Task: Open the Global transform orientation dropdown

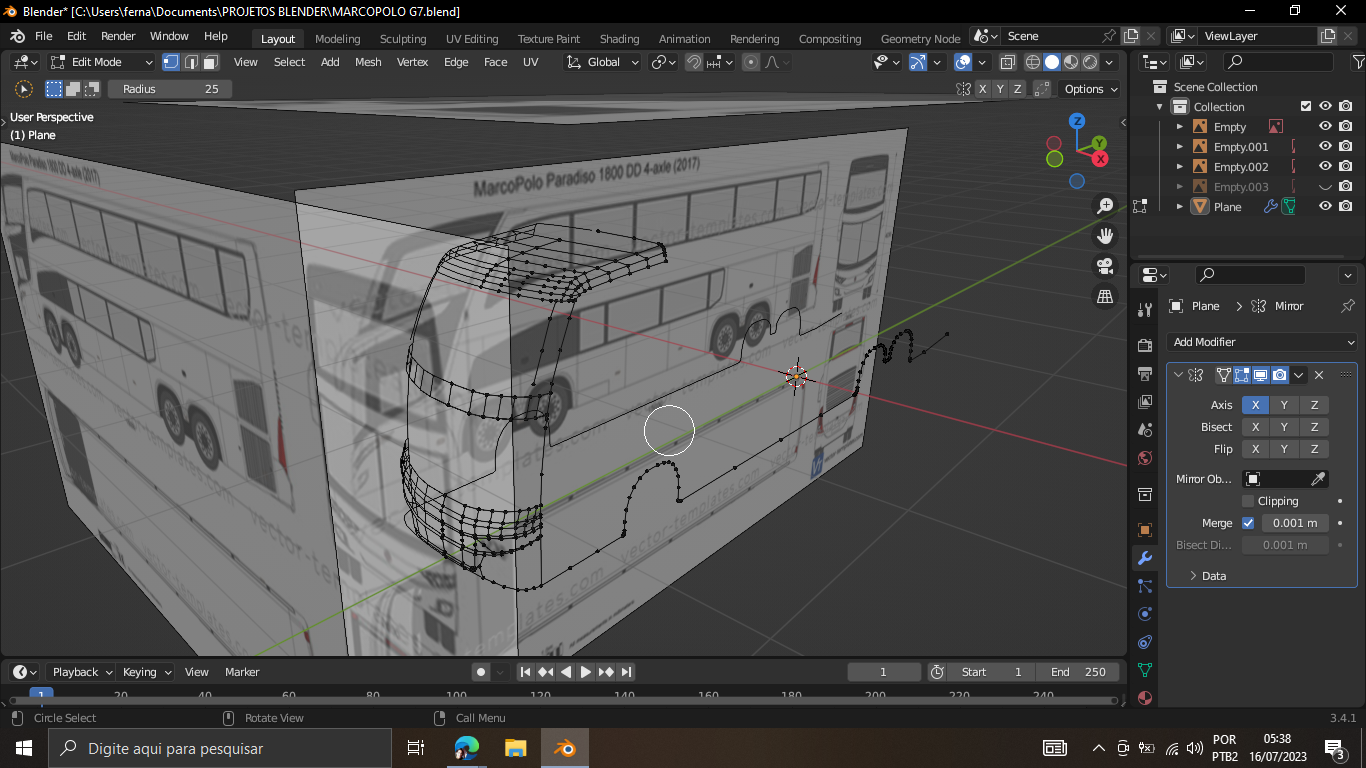Action: pyautogui.click(x=602, y=62)
